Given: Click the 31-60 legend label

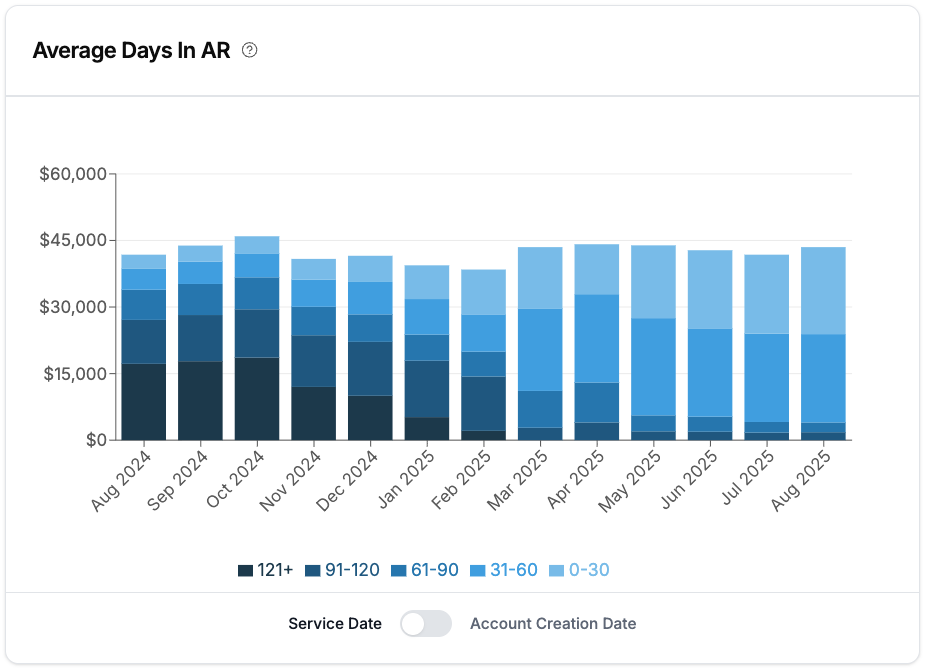Looking at the screenshot, I should [513, 571].
